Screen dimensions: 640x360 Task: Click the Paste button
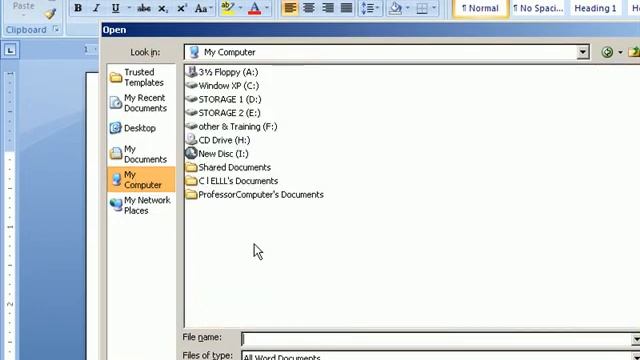click(23, 8)
